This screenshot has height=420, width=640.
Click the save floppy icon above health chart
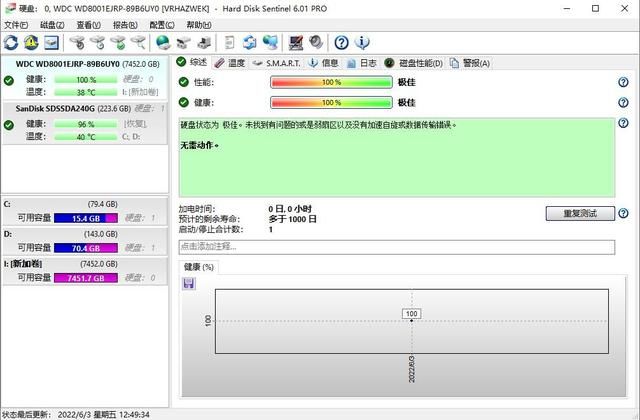click(x=189, y=283)
